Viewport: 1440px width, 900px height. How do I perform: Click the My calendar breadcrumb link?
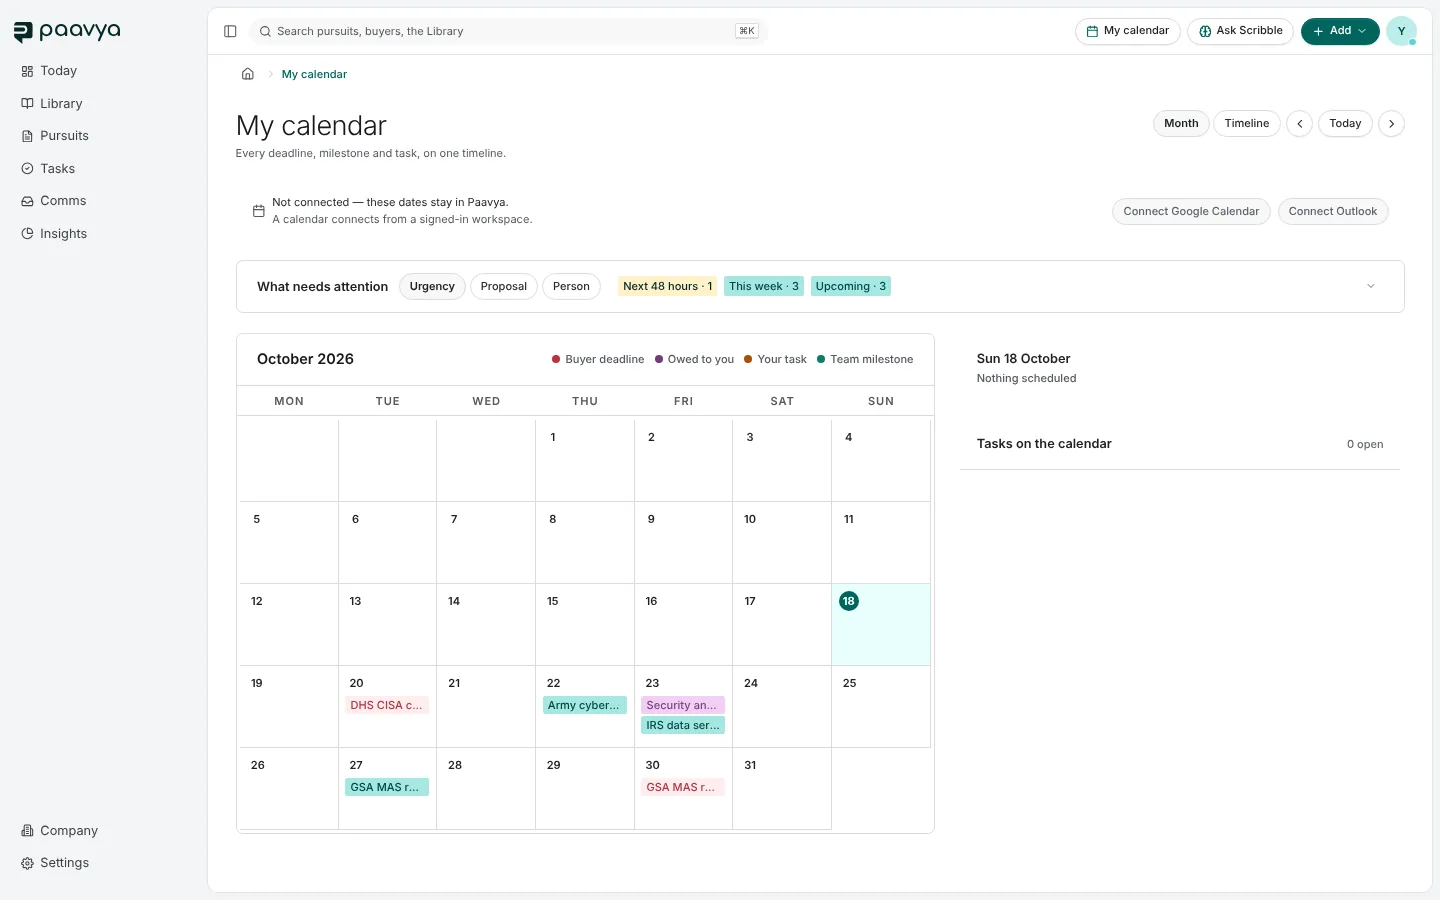(314, 74)
